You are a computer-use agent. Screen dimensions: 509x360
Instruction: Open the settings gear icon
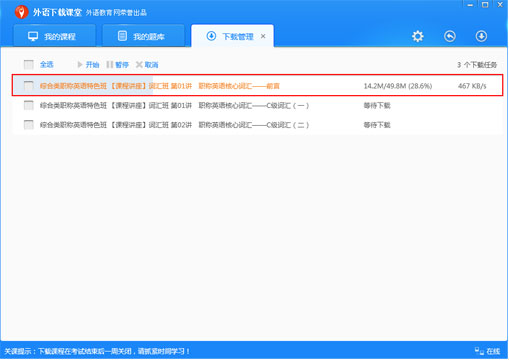418,36
